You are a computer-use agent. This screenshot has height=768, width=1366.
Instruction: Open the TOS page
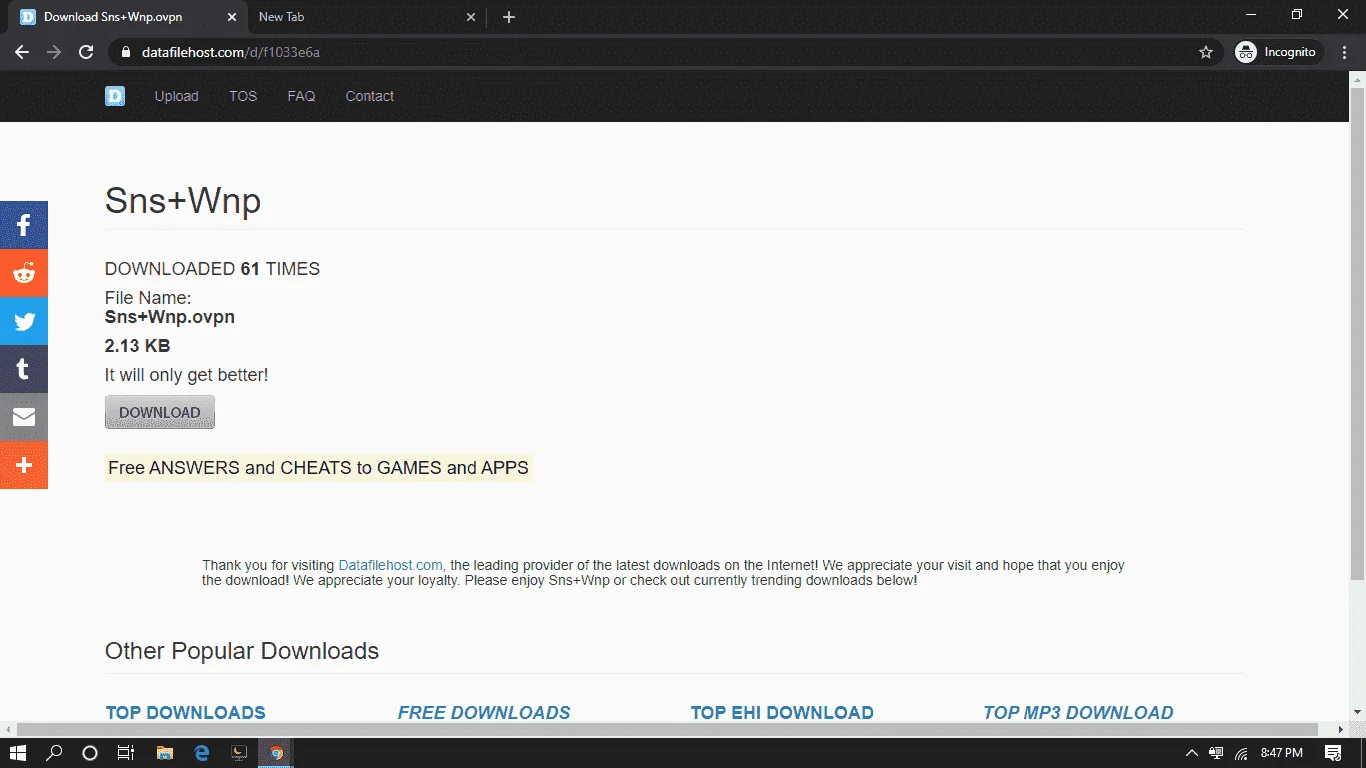tap(243, 96)
